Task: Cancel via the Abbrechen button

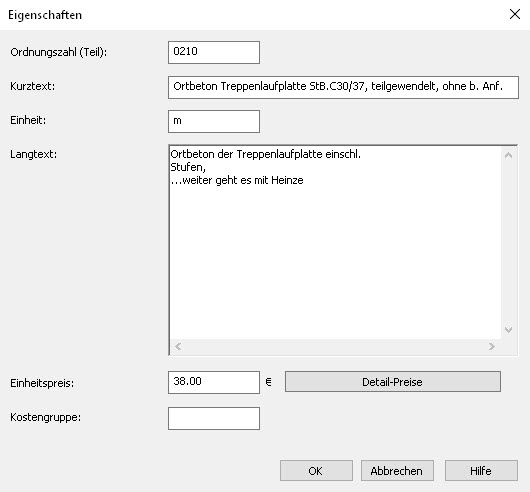Action: pyautogui.click(x=397, y=470)
